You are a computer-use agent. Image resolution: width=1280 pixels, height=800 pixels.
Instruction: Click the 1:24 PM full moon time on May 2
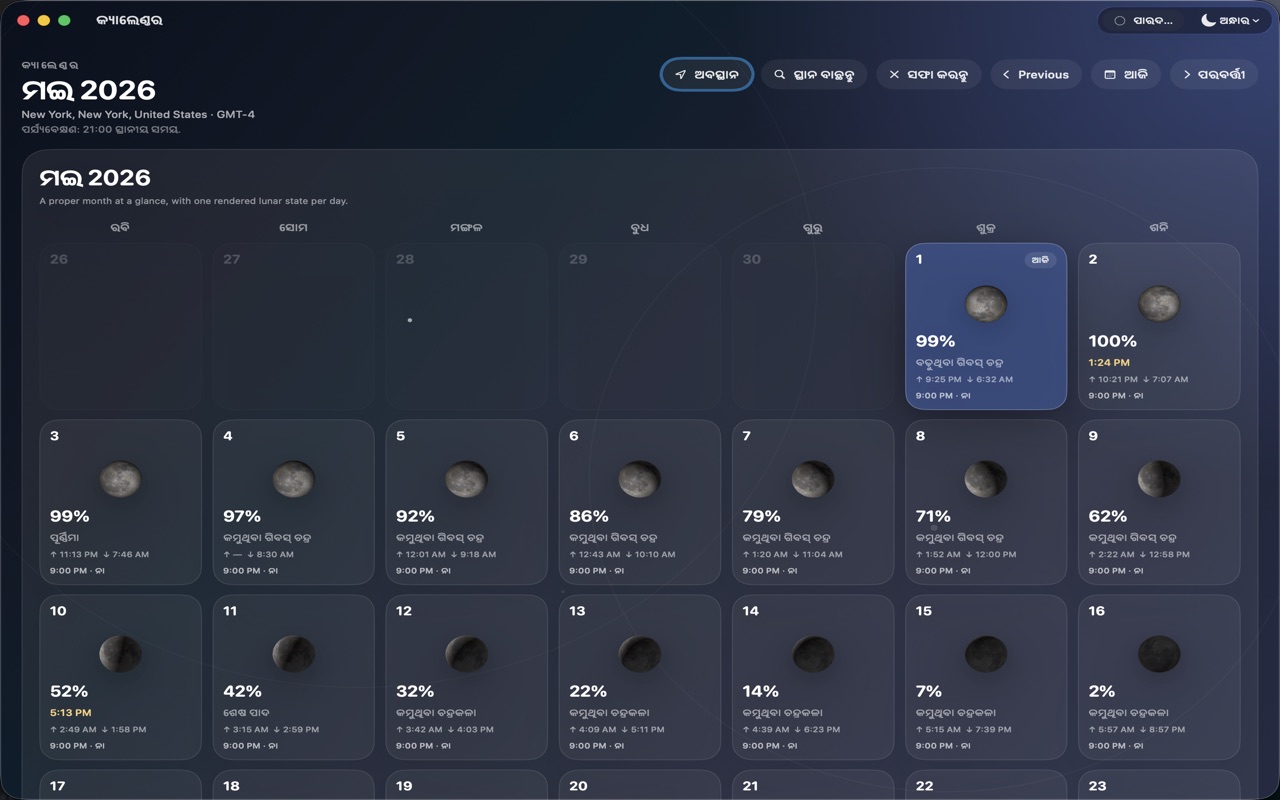coord(1109,362)
